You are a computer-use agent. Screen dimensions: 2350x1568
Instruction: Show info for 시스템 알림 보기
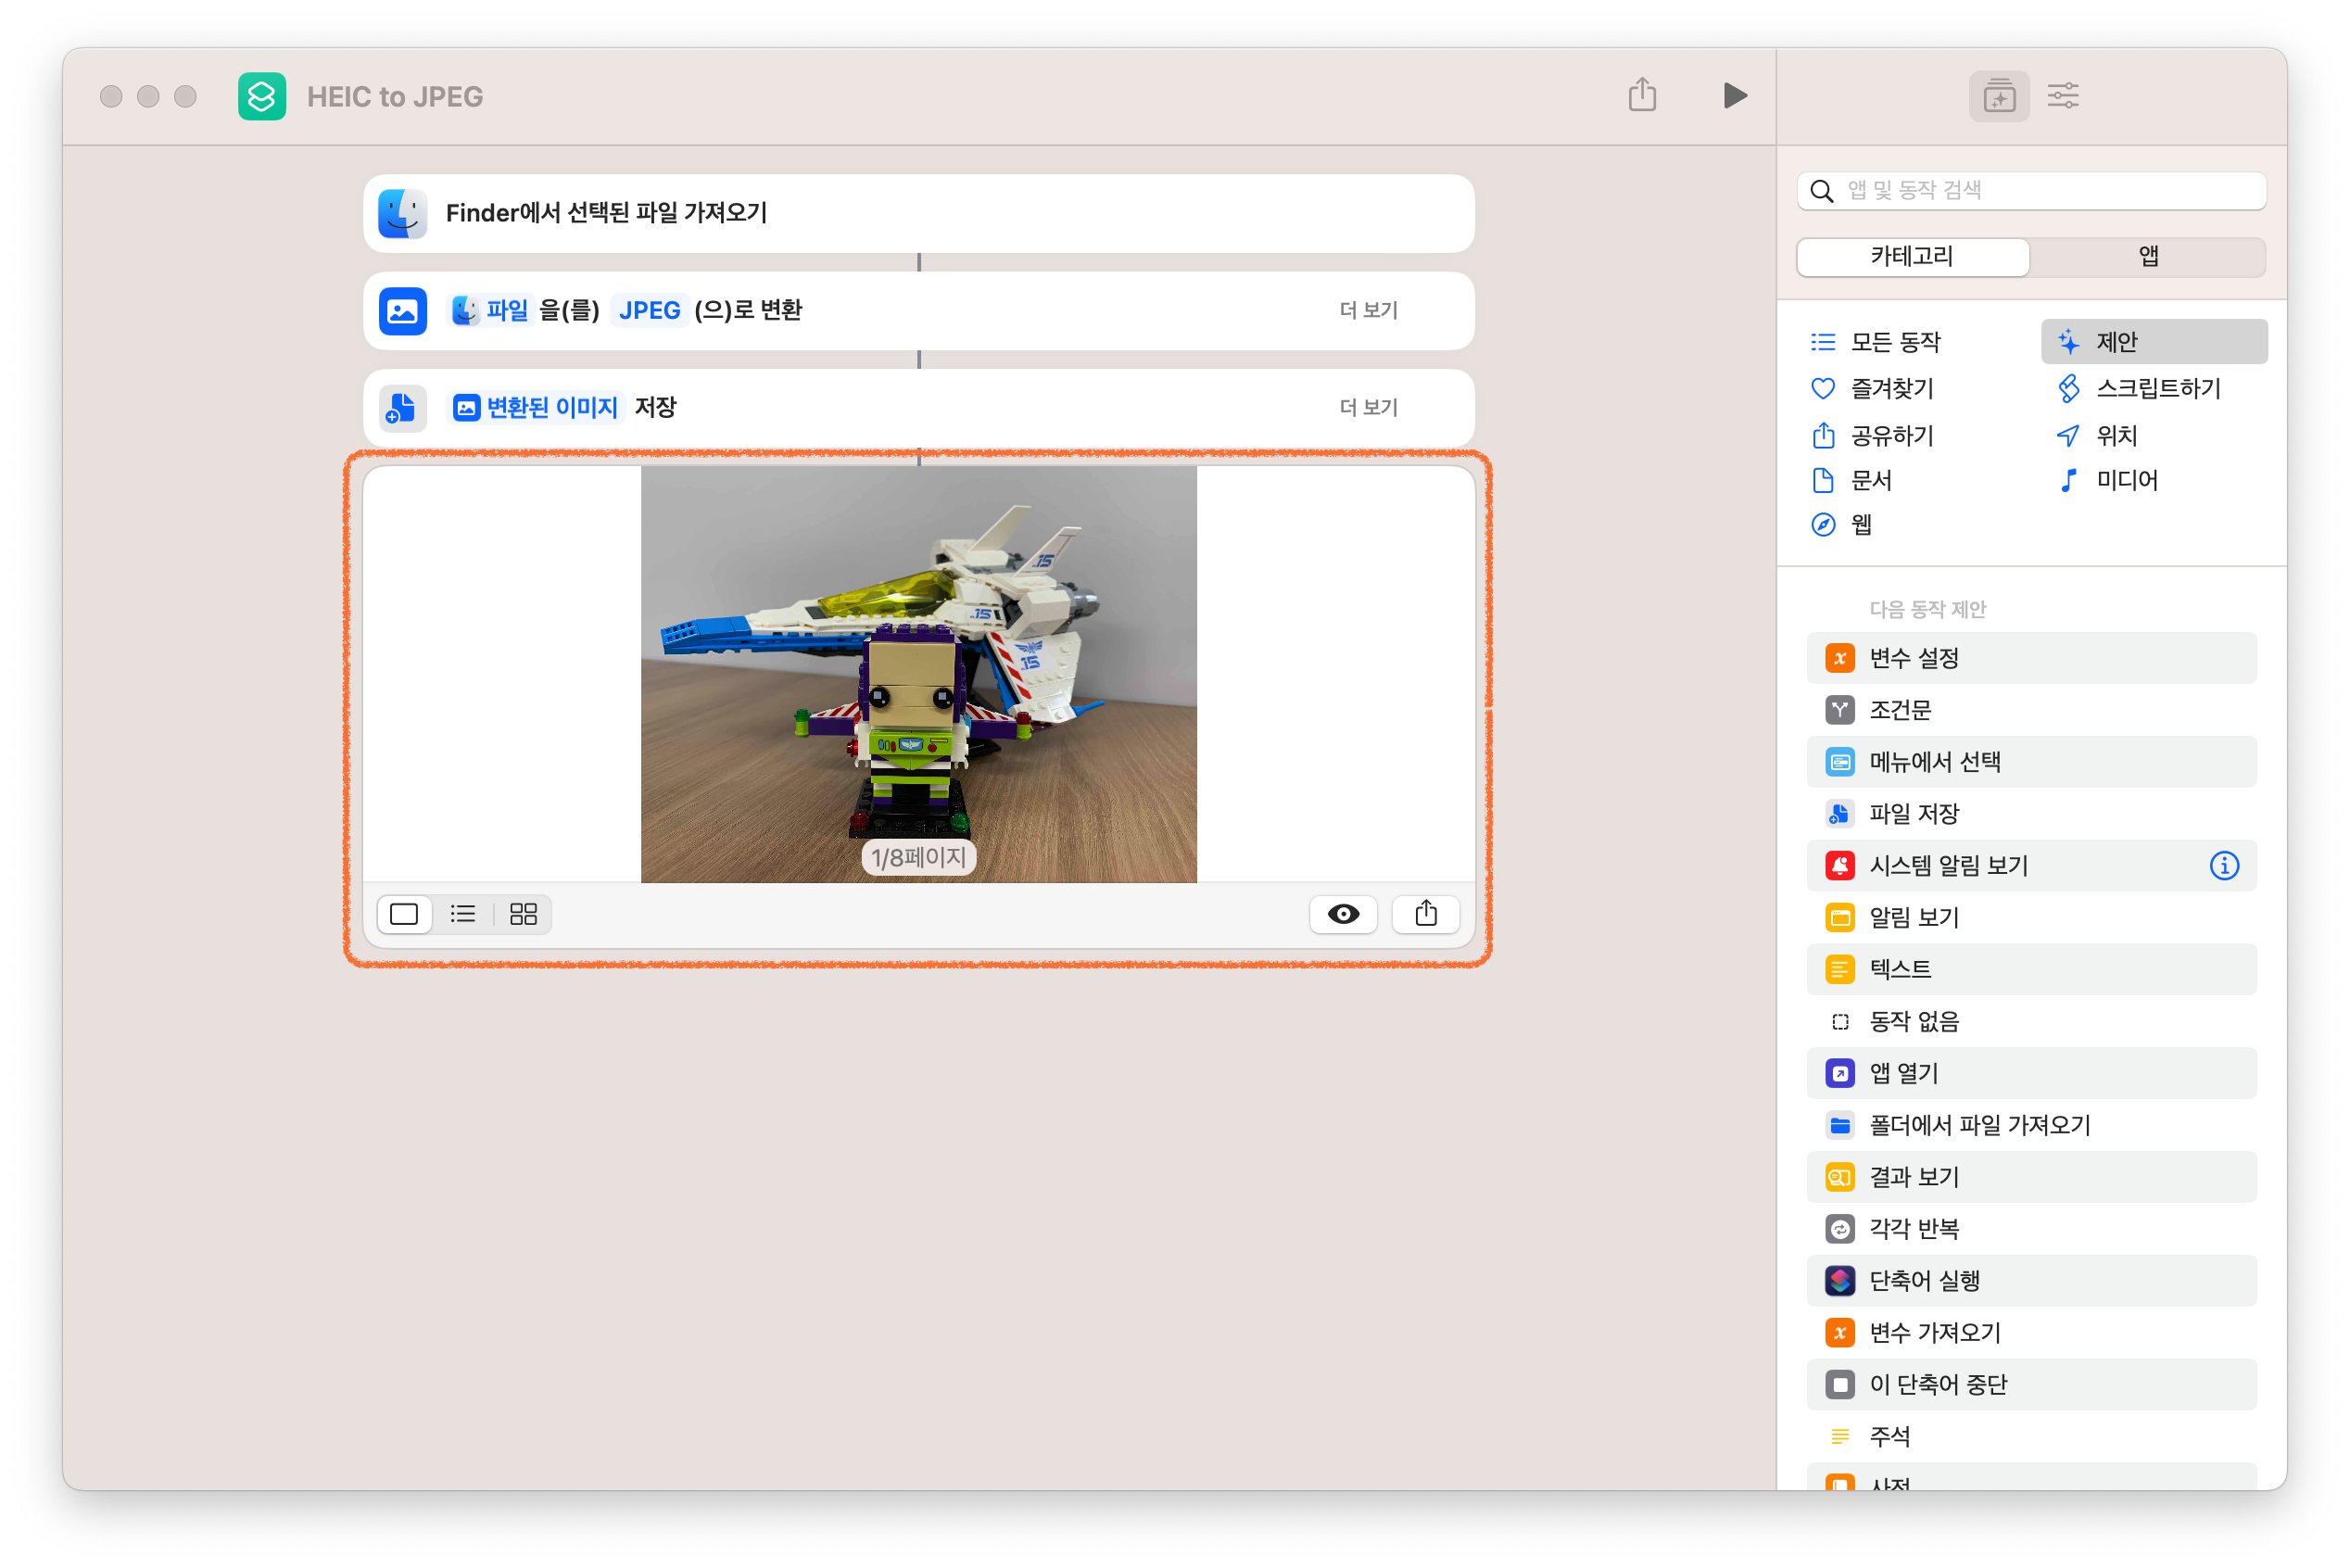tap(2224, 866)
